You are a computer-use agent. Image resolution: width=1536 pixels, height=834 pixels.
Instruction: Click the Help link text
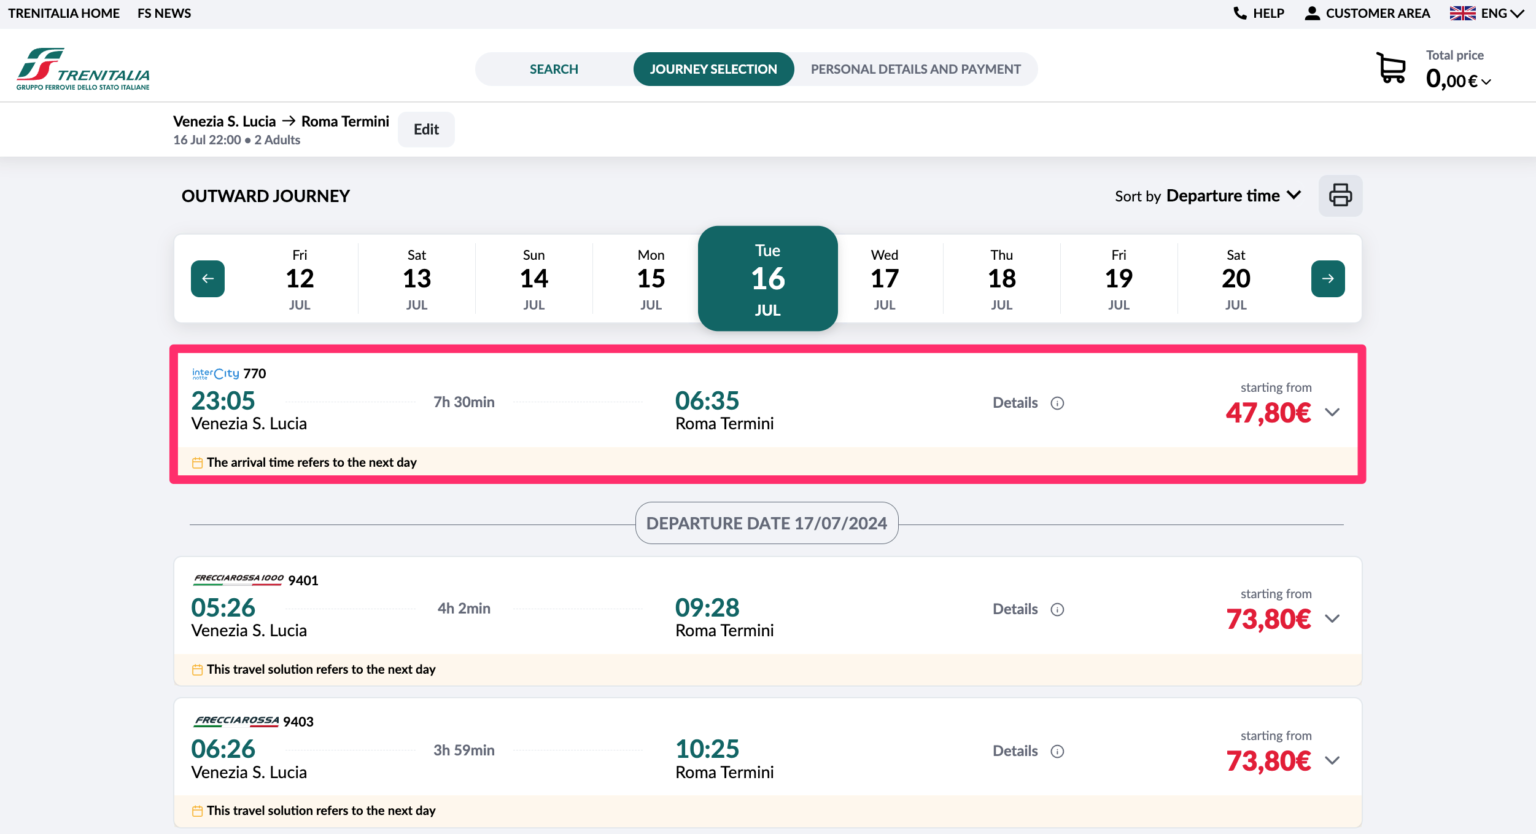coord(1269,13)
